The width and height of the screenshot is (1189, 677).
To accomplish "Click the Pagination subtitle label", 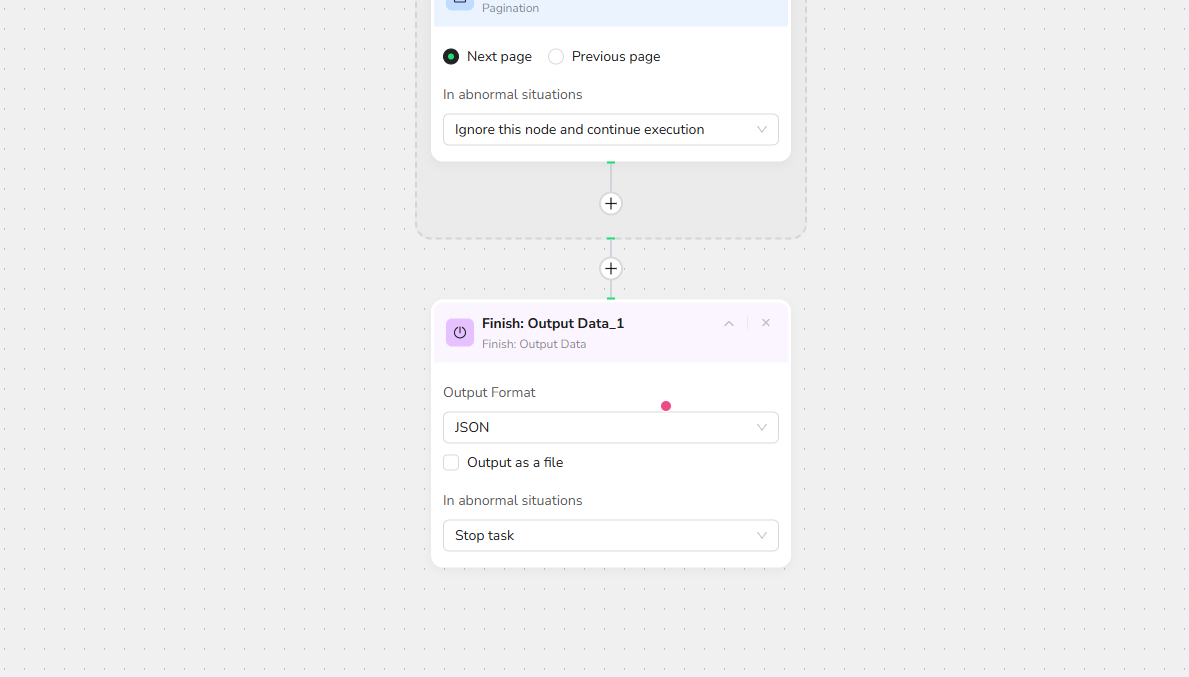I will (x=510, y=8).
